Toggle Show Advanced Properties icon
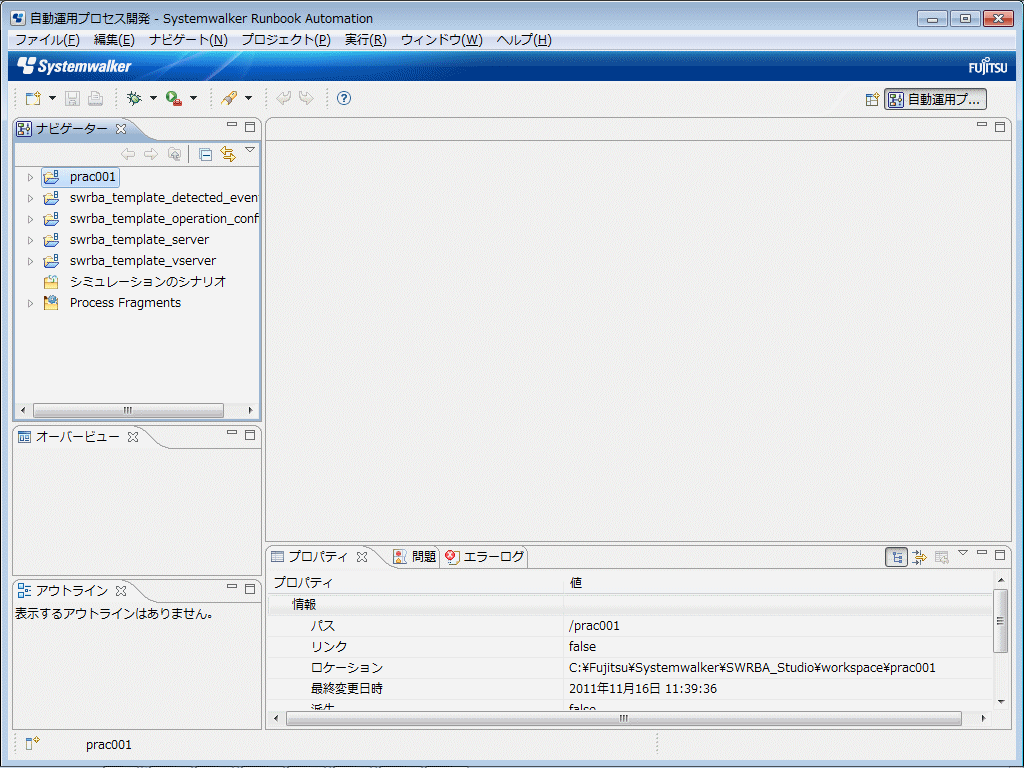 [919, 557]
